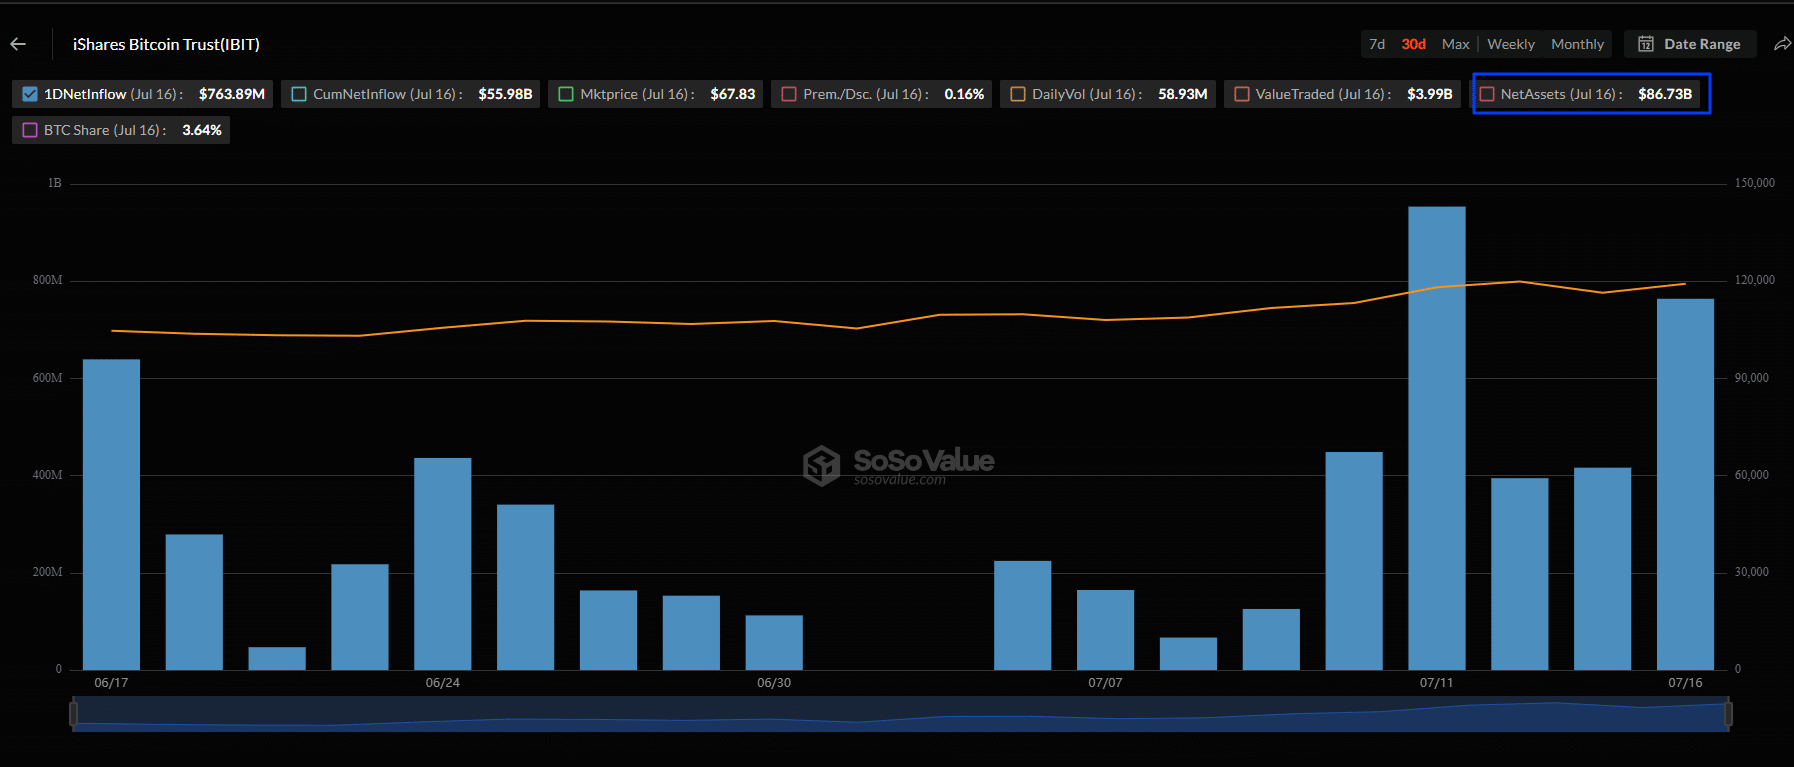Enable the DailyVol series checkbox
The height and width of the screenshot is (767, 1794).
coord(1018,94)
